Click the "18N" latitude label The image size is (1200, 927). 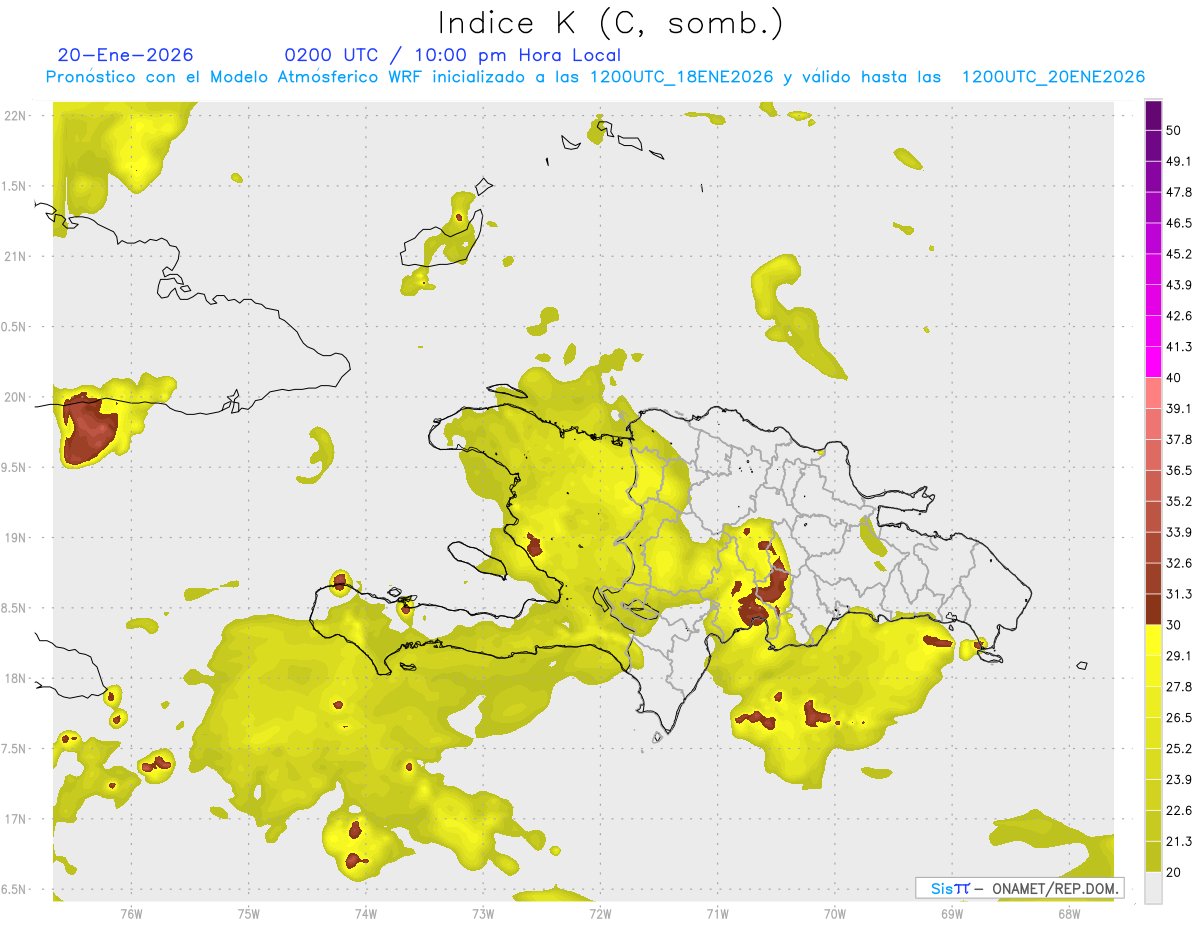tap(16, 679)
